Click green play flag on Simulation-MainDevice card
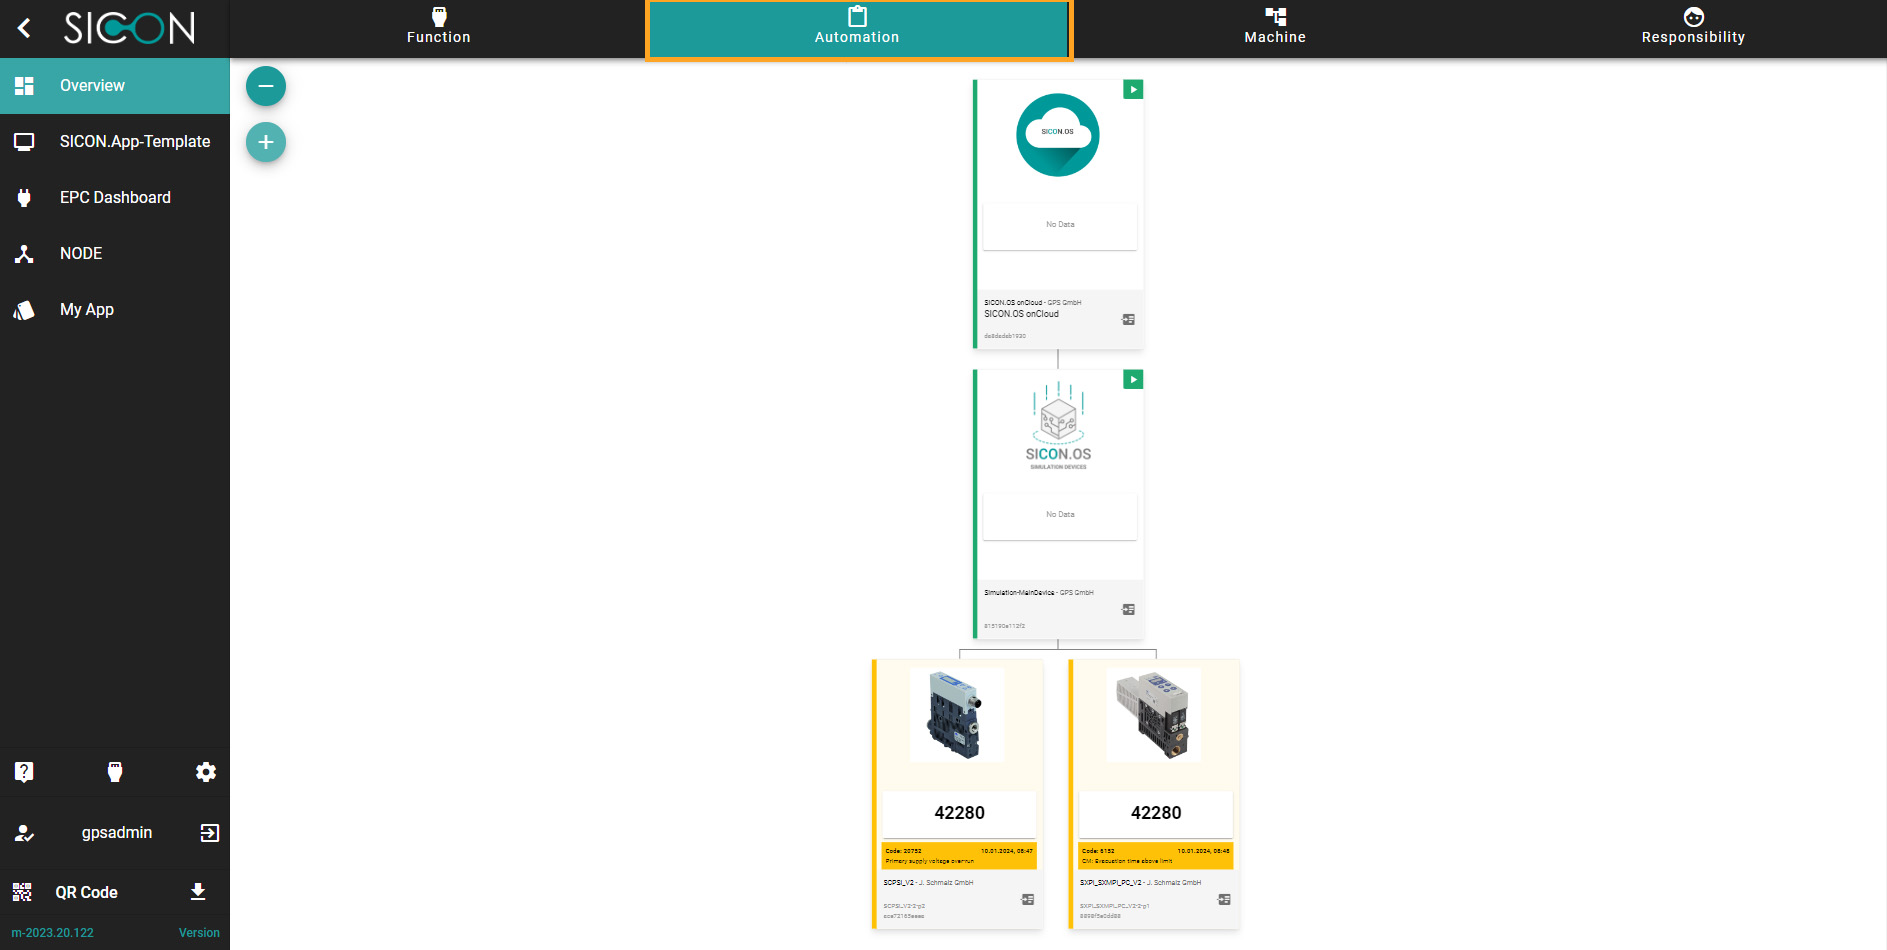Image resolution: width=1887 pixels, height=950 pixels. pos(1133,380)
